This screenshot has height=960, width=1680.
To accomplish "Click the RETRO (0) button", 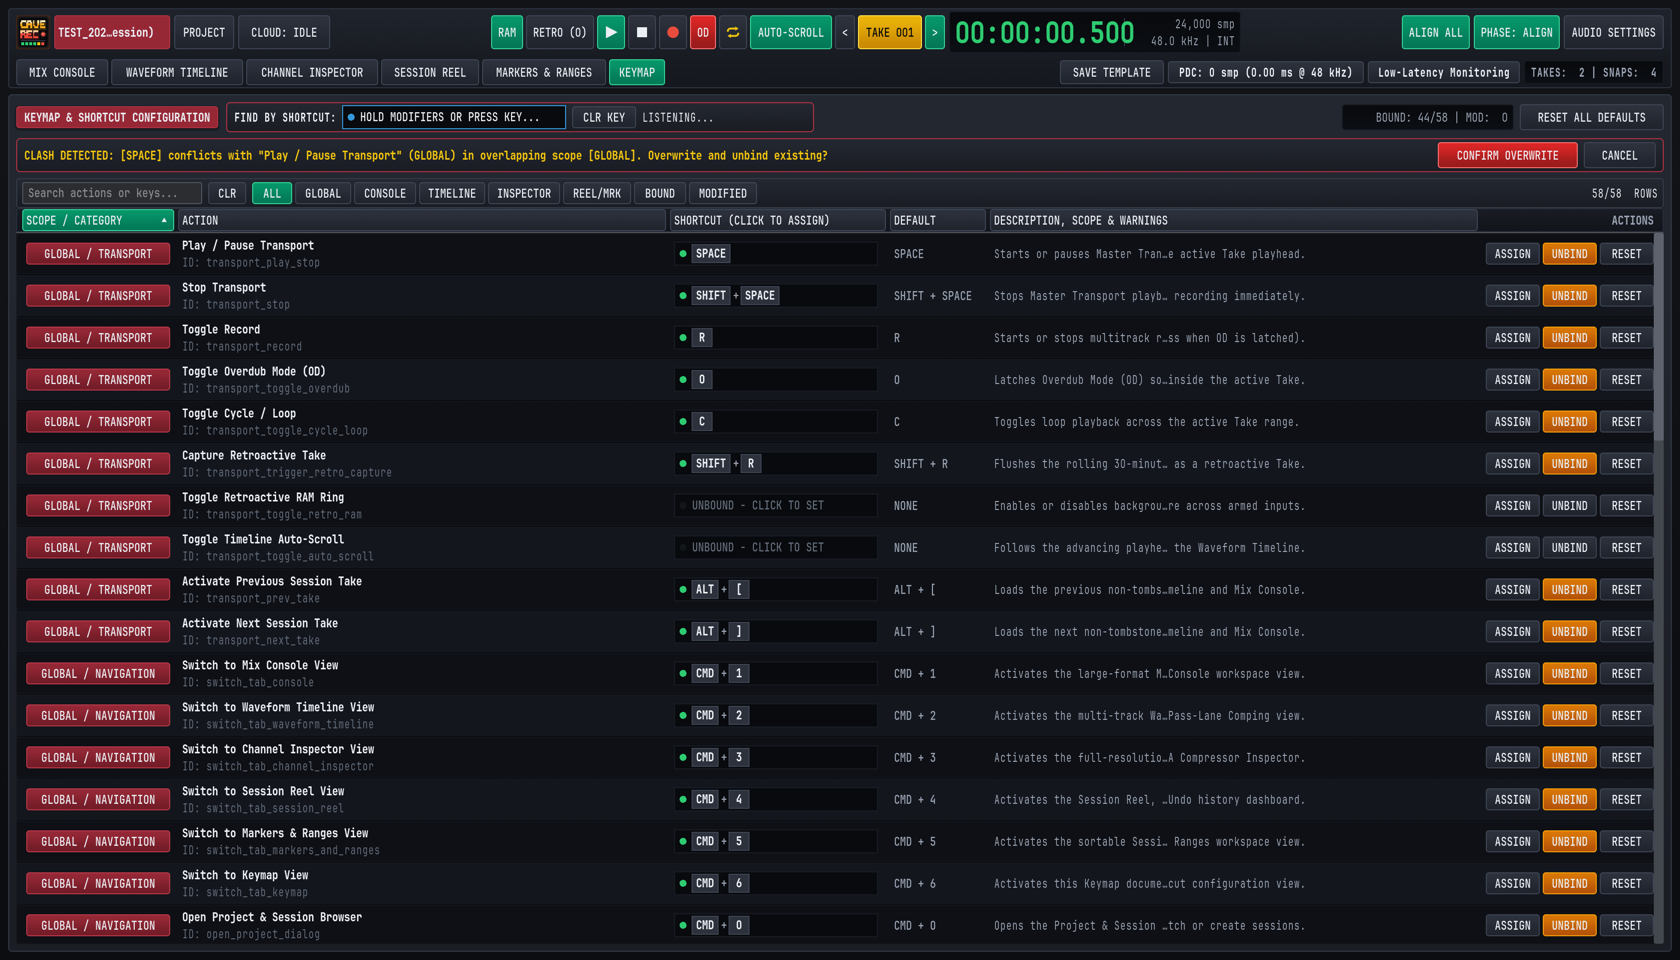I will [559, 32].
